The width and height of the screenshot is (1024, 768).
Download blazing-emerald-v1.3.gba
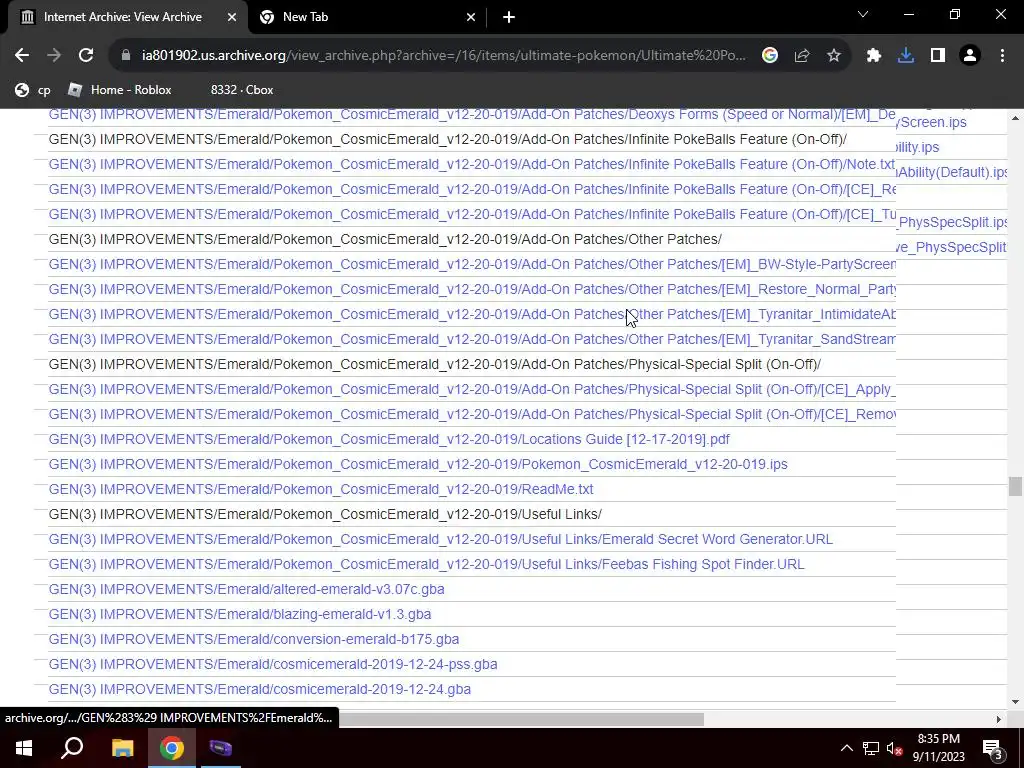(x=240, y=614)
